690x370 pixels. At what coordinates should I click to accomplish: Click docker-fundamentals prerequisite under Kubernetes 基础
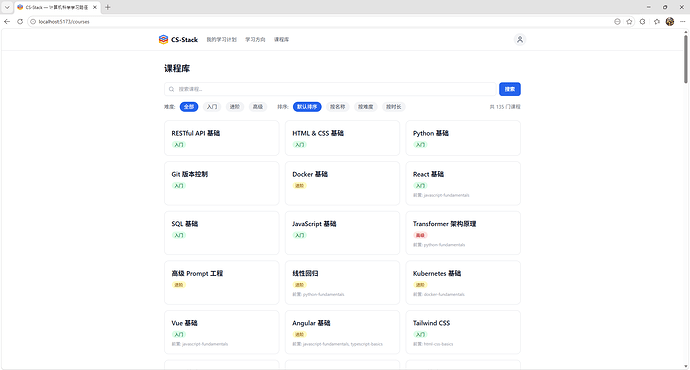click(444, 294)
